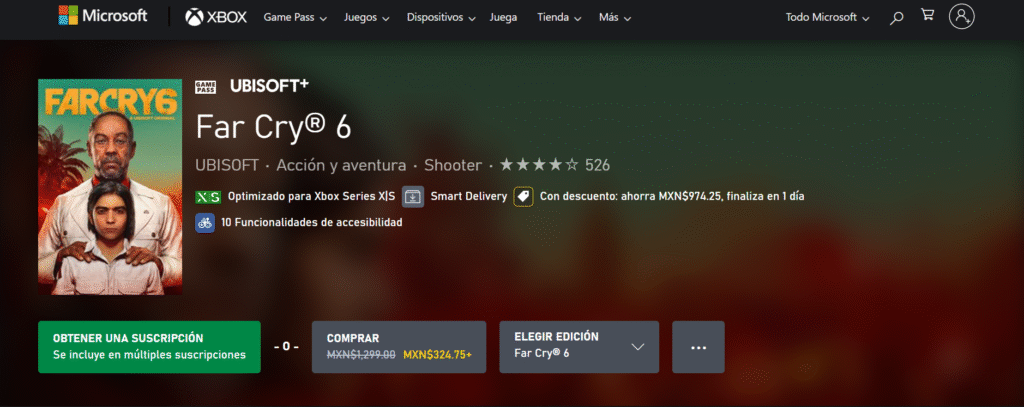Open the search magnifier icon

click(897, 18)
